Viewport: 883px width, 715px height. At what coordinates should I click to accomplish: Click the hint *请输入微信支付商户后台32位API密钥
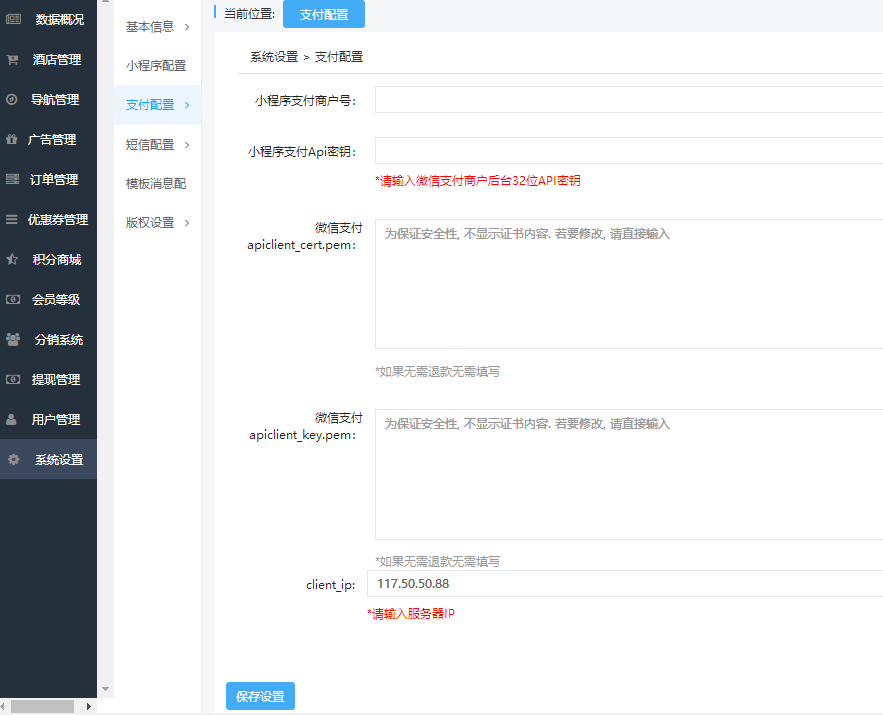tap(478, 181)
